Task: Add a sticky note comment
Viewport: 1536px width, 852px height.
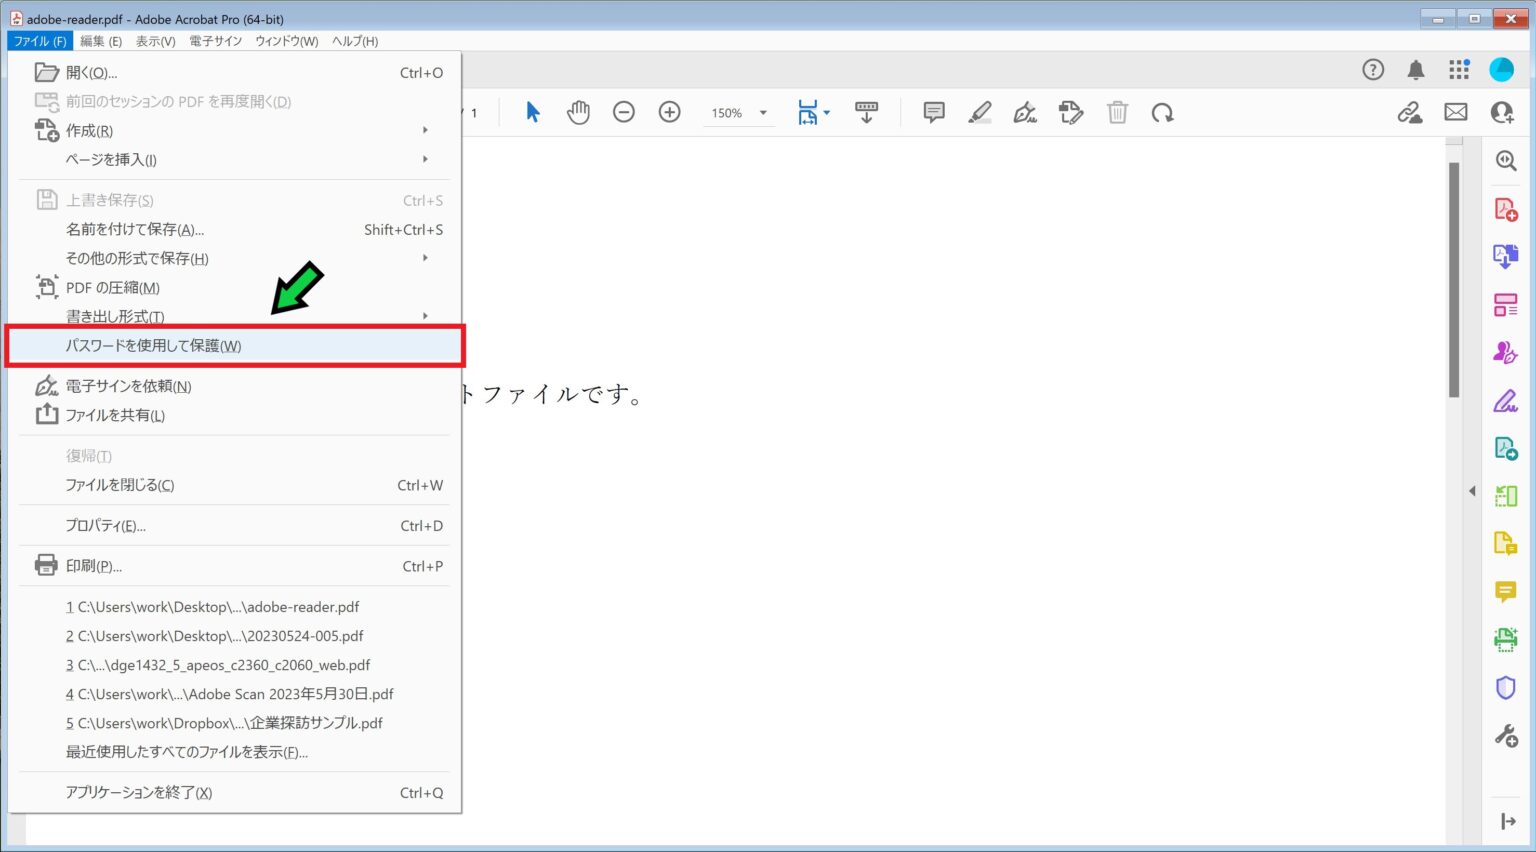Action: (x=934, y=113)
